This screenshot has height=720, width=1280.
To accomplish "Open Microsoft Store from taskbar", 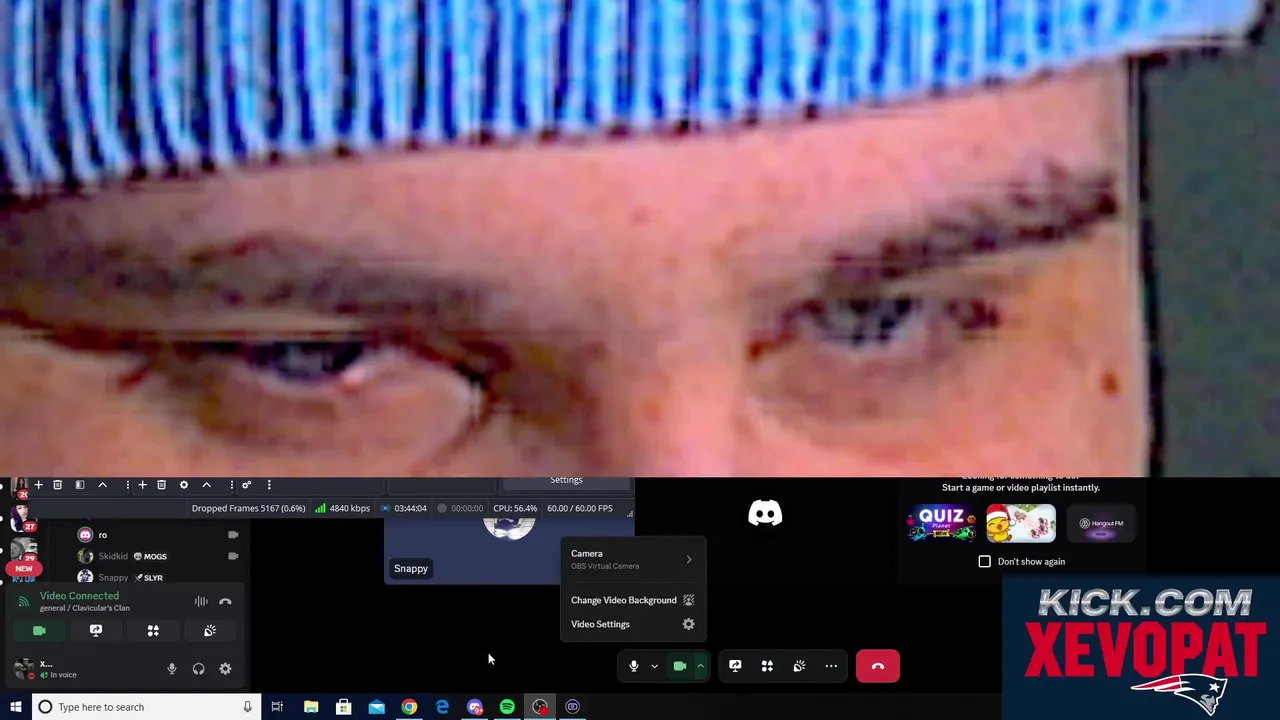I will point(344,707).
